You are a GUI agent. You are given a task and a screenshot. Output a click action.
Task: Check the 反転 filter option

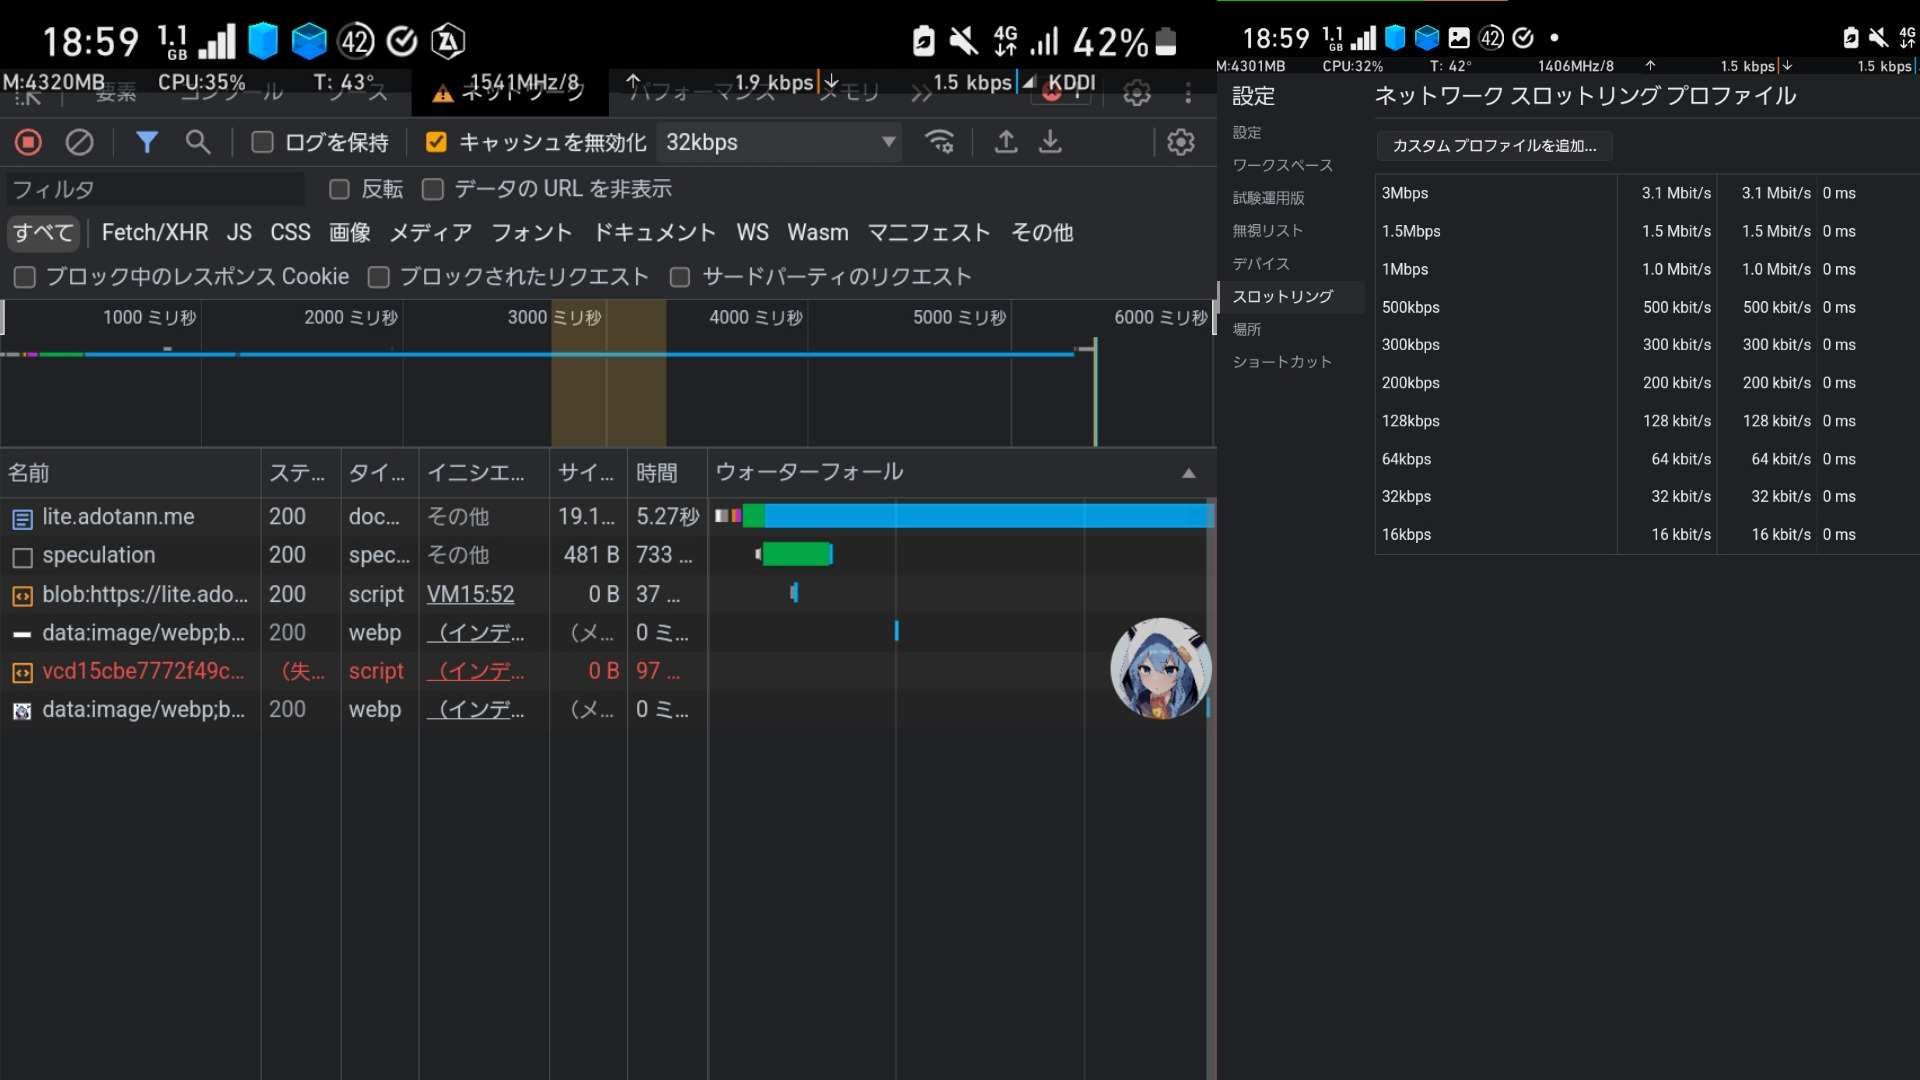pyautogui.click(x=340, y=189)
